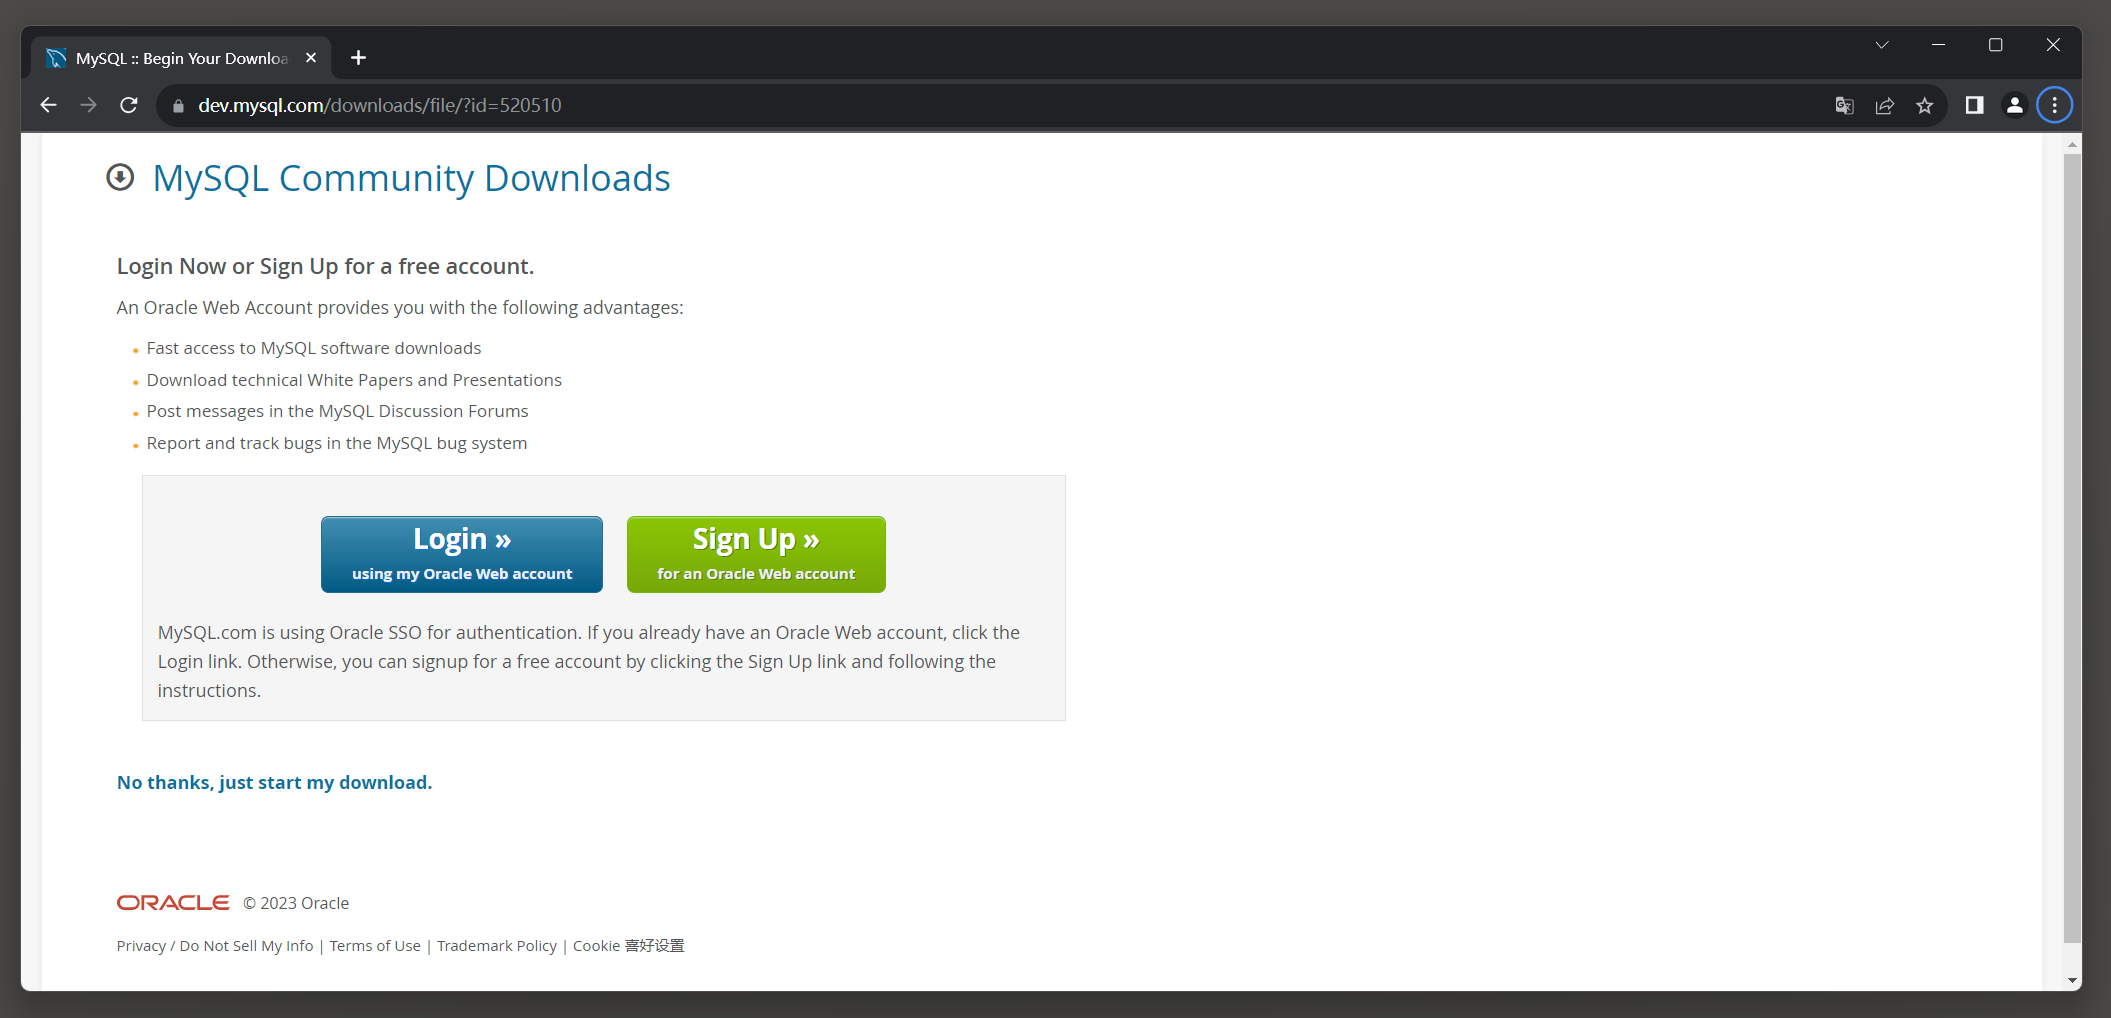Viewport: 2111px width, 1018px height.
Task: Reload the current page
Action: (129, 105)
